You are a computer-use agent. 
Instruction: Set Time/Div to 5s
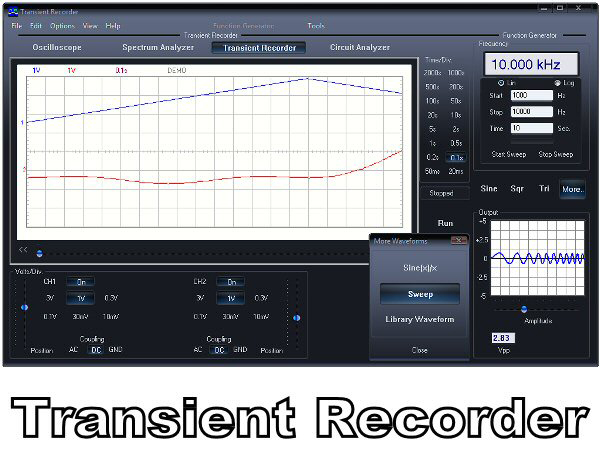tap(432, 129)
